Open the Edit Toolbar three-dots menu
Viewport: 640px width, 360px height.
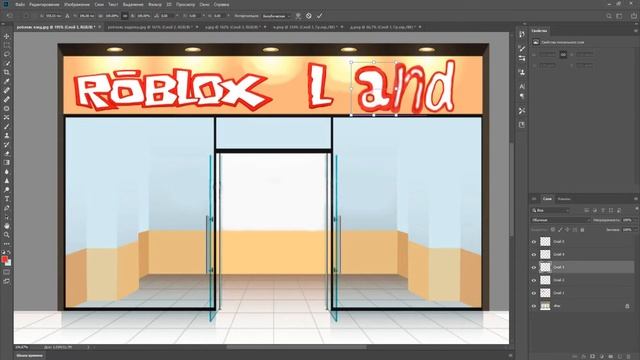point(7,244)
